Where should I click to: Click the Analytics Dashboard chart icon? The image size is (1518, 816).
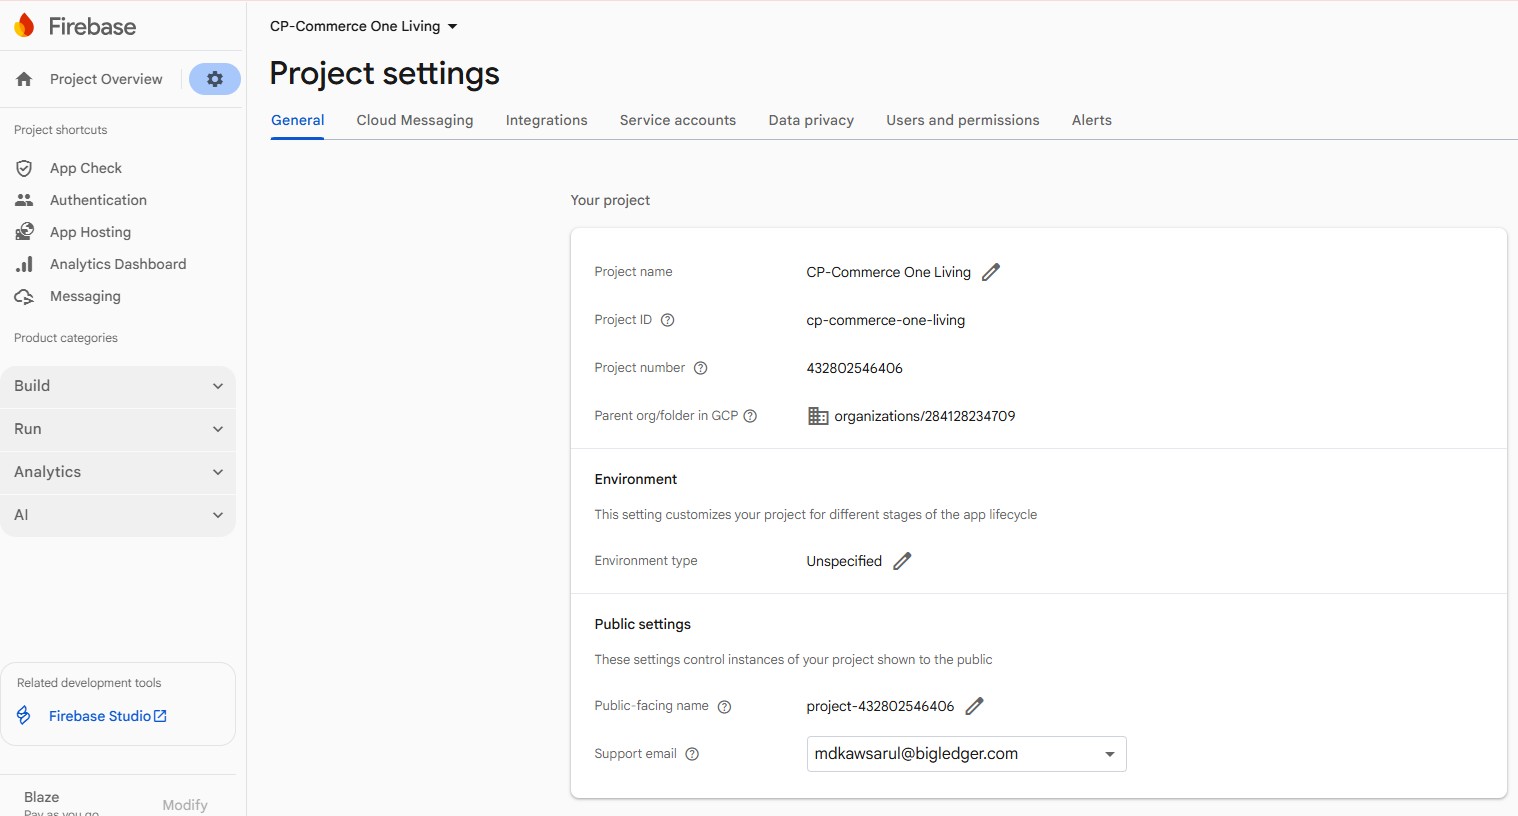(x=24, y=264)
